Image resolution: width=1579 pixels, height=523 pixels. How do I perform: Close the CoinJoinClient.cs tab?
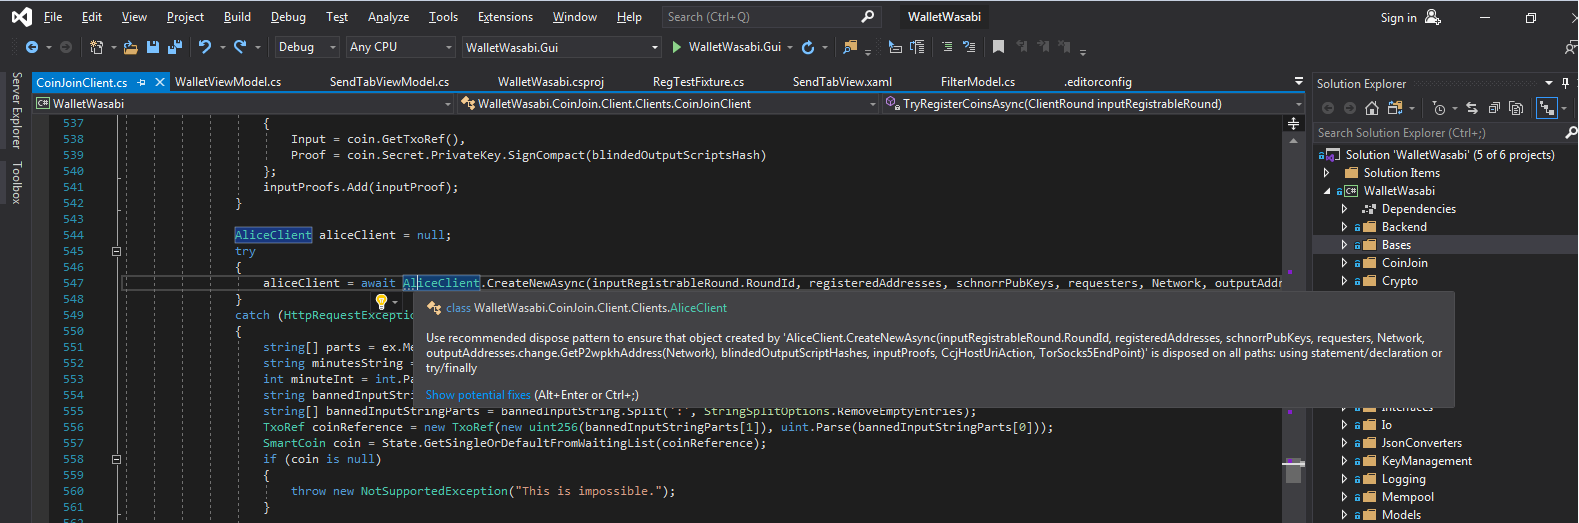pyautogui.click(x=159, y=82)
